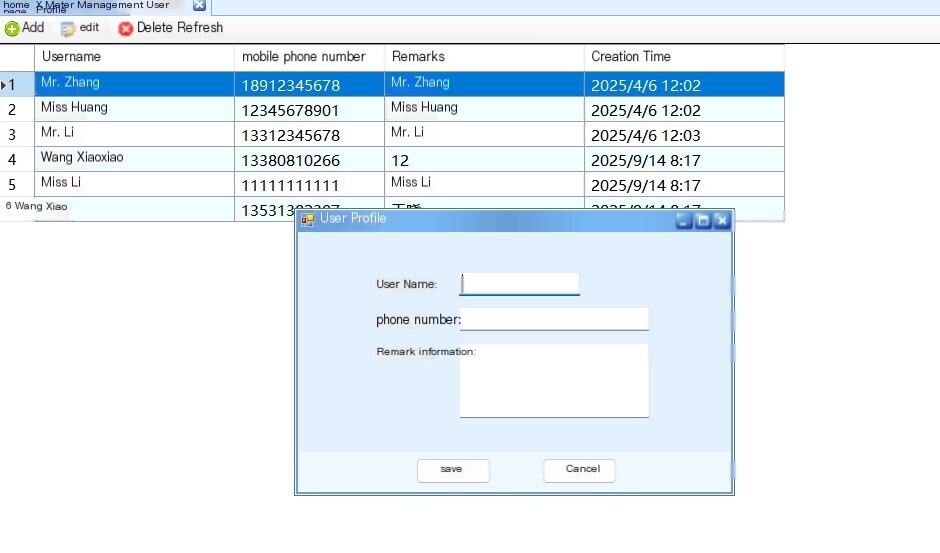Screen dimensions: 940x553
Task: Click the remark cell containing 12
Action: point(484,160)
